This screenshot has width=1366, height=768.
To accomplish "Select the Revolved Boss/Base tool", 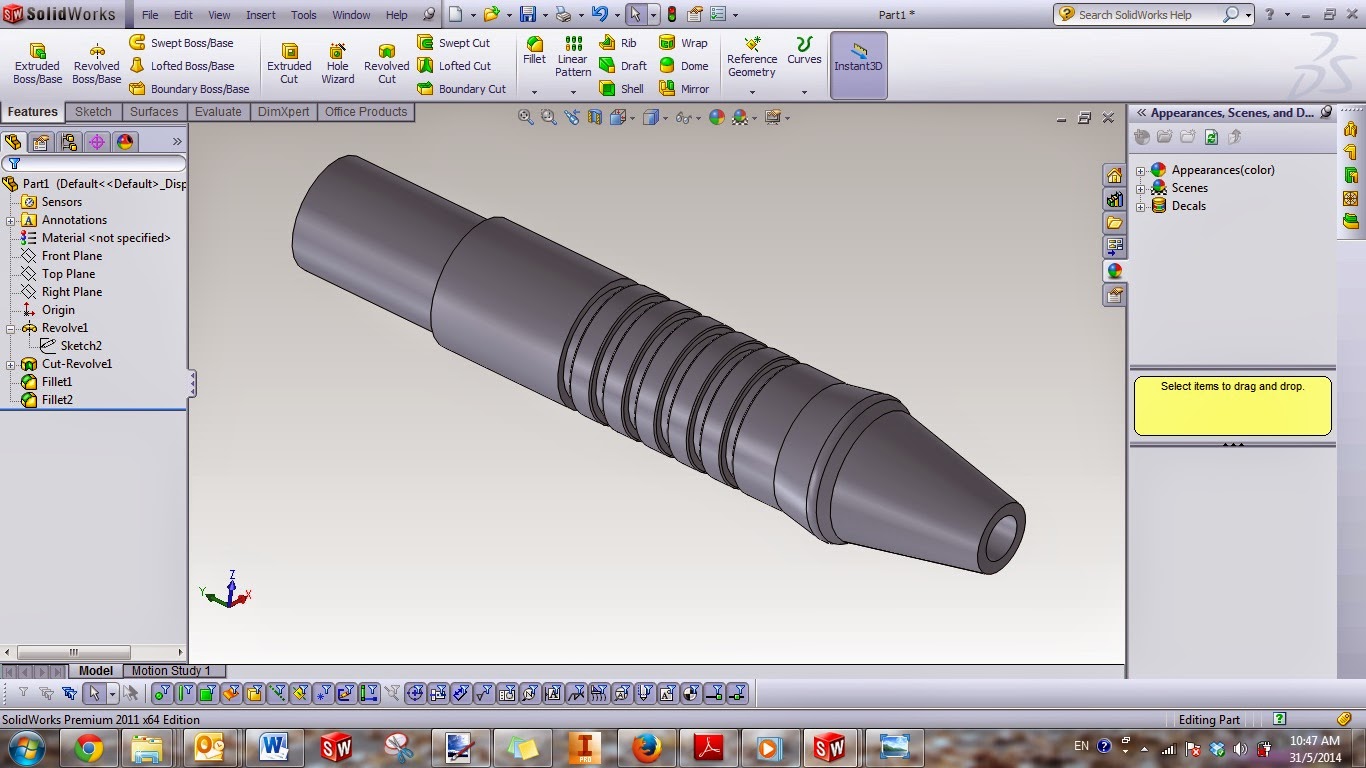I will pyautogui.click(x=97, y=63).
